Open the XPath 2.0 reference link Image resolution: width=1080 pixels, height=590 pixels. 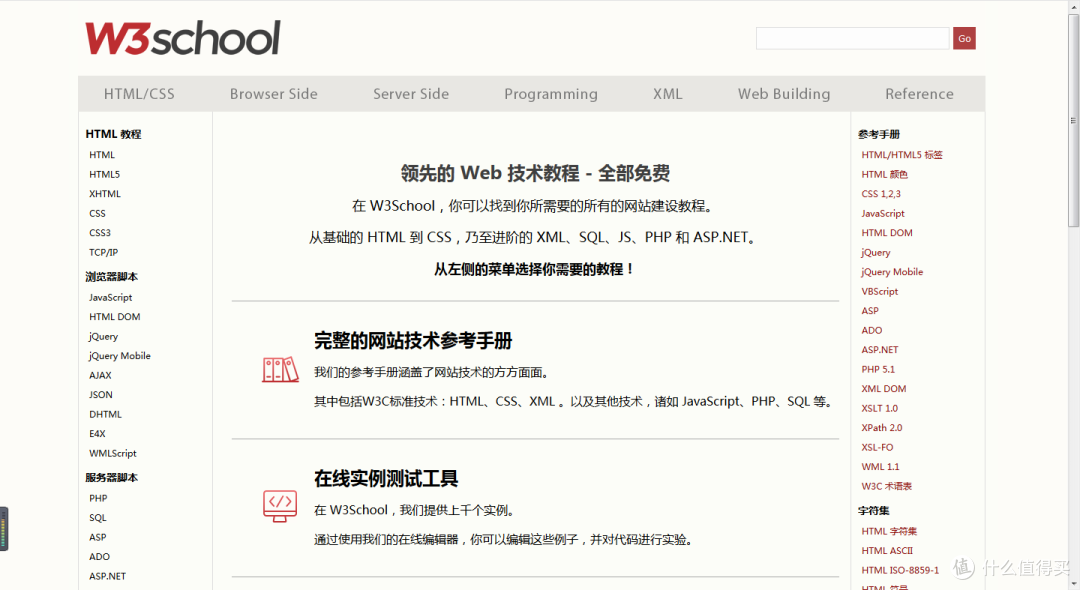pyautogui.click(x=882, y=428)
